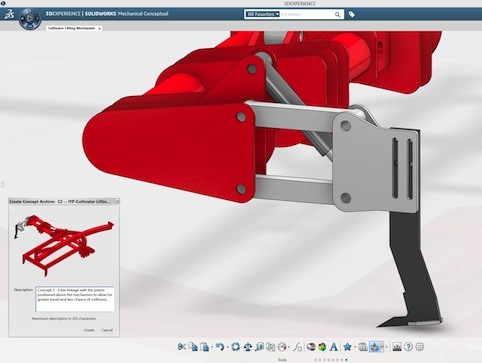
Task: Expand the All Favorites dropdown
Action: 262,14
